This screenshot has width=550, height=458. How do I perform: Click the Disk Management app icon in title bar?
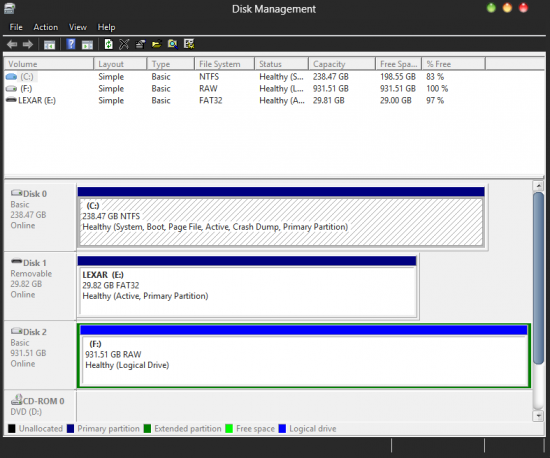(x=10, y=8)
